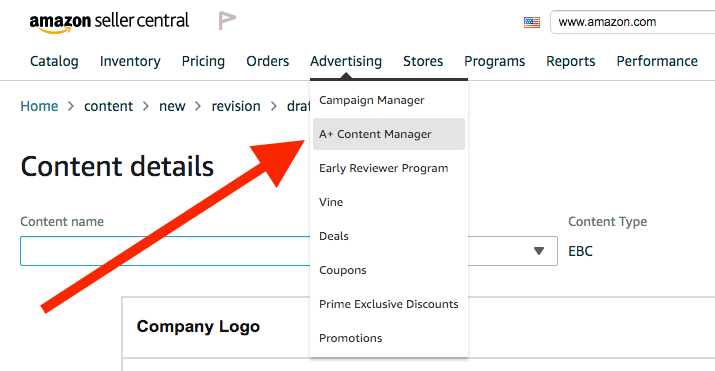Click the US flag marketplace icon
The height and width of the screenshot is (371, 715).
tap(532, 22)
